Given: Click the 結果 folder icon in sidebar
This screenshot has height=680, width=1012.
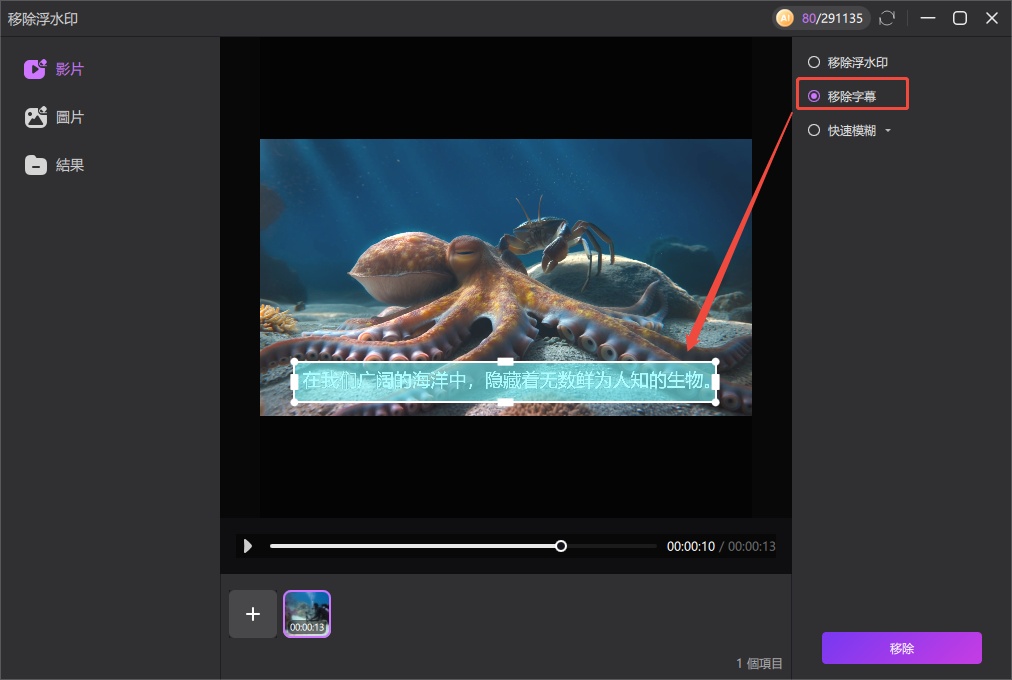Looking at the screenshot, I should click(x=36, y=165).
